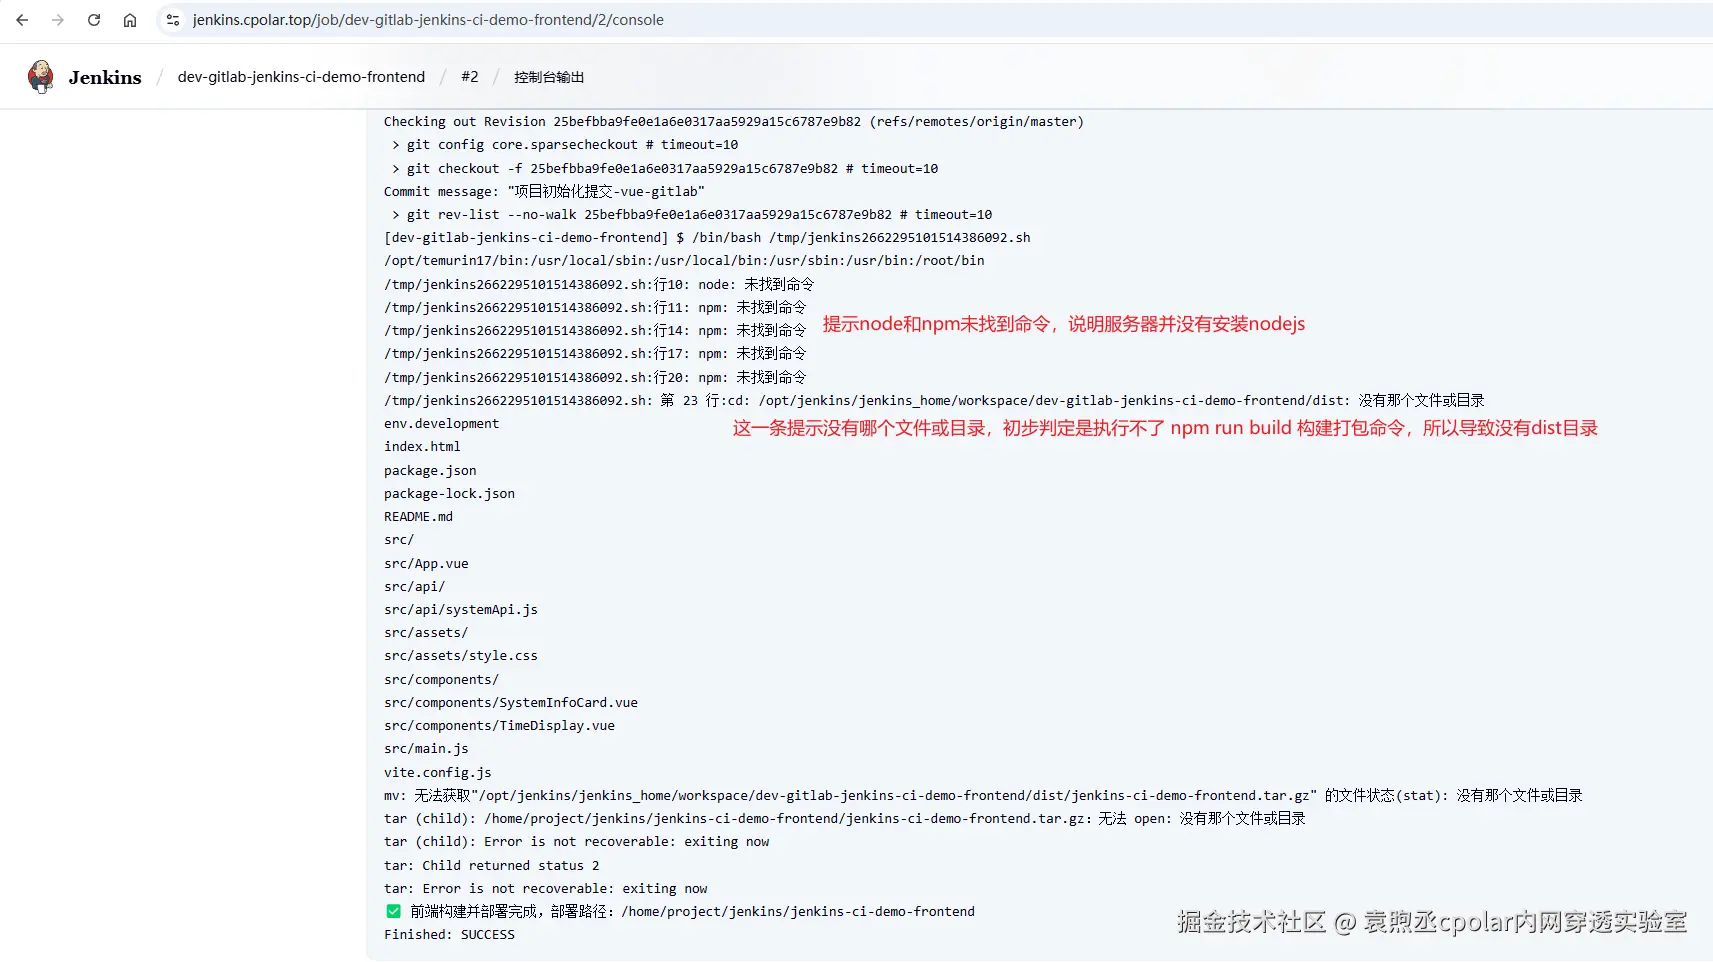Image resolution: width=1713 pixels, height=962 pixels.
Task: View site information icon in address bar
Action: point(173,20)
